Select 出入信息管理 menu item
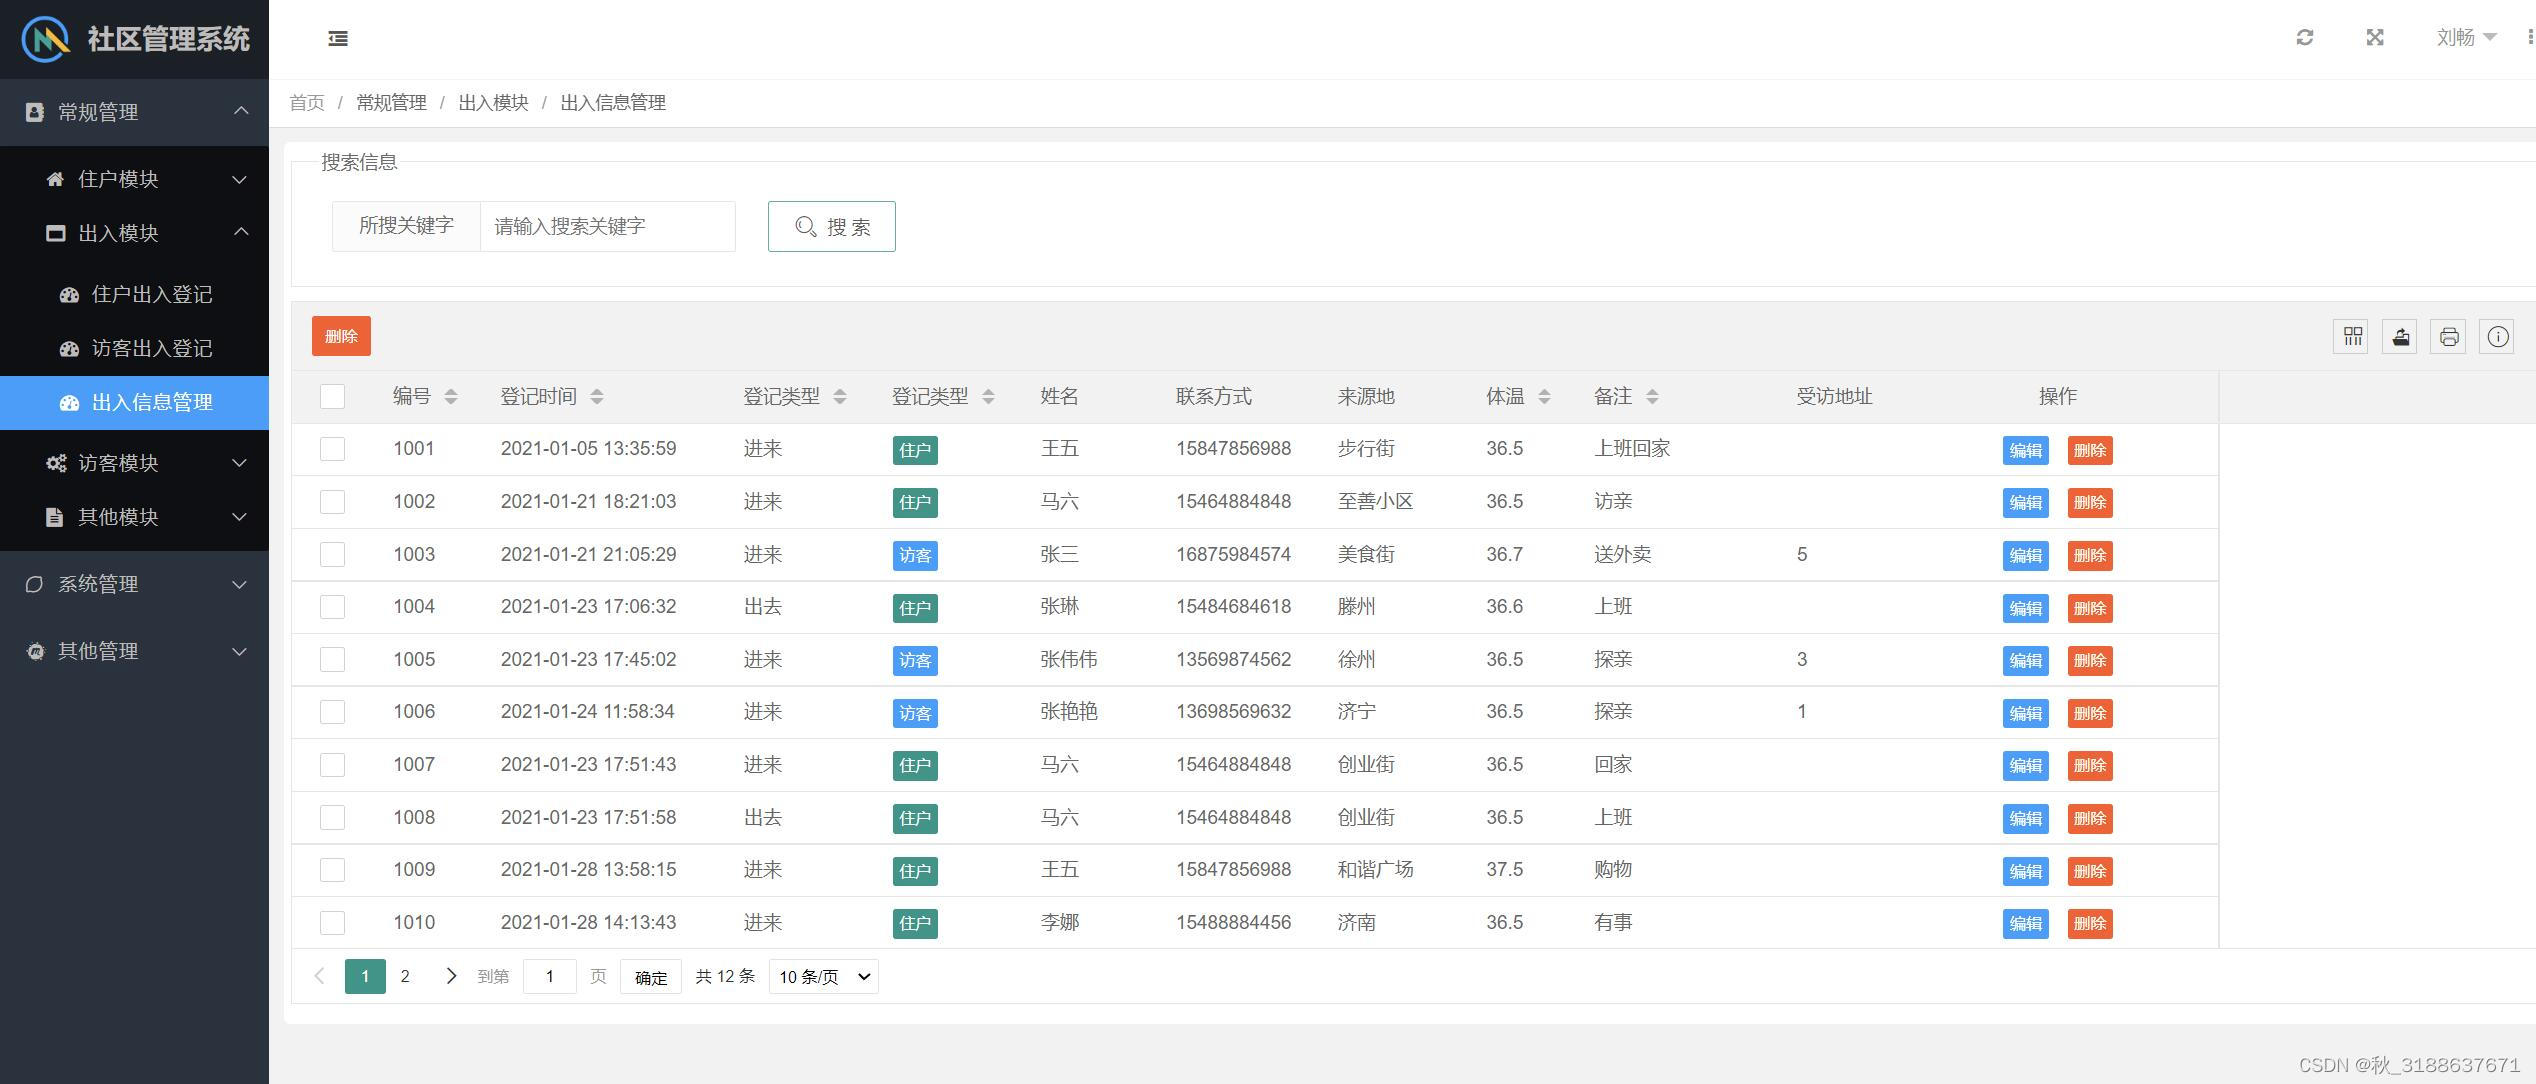 pos(134,403)
